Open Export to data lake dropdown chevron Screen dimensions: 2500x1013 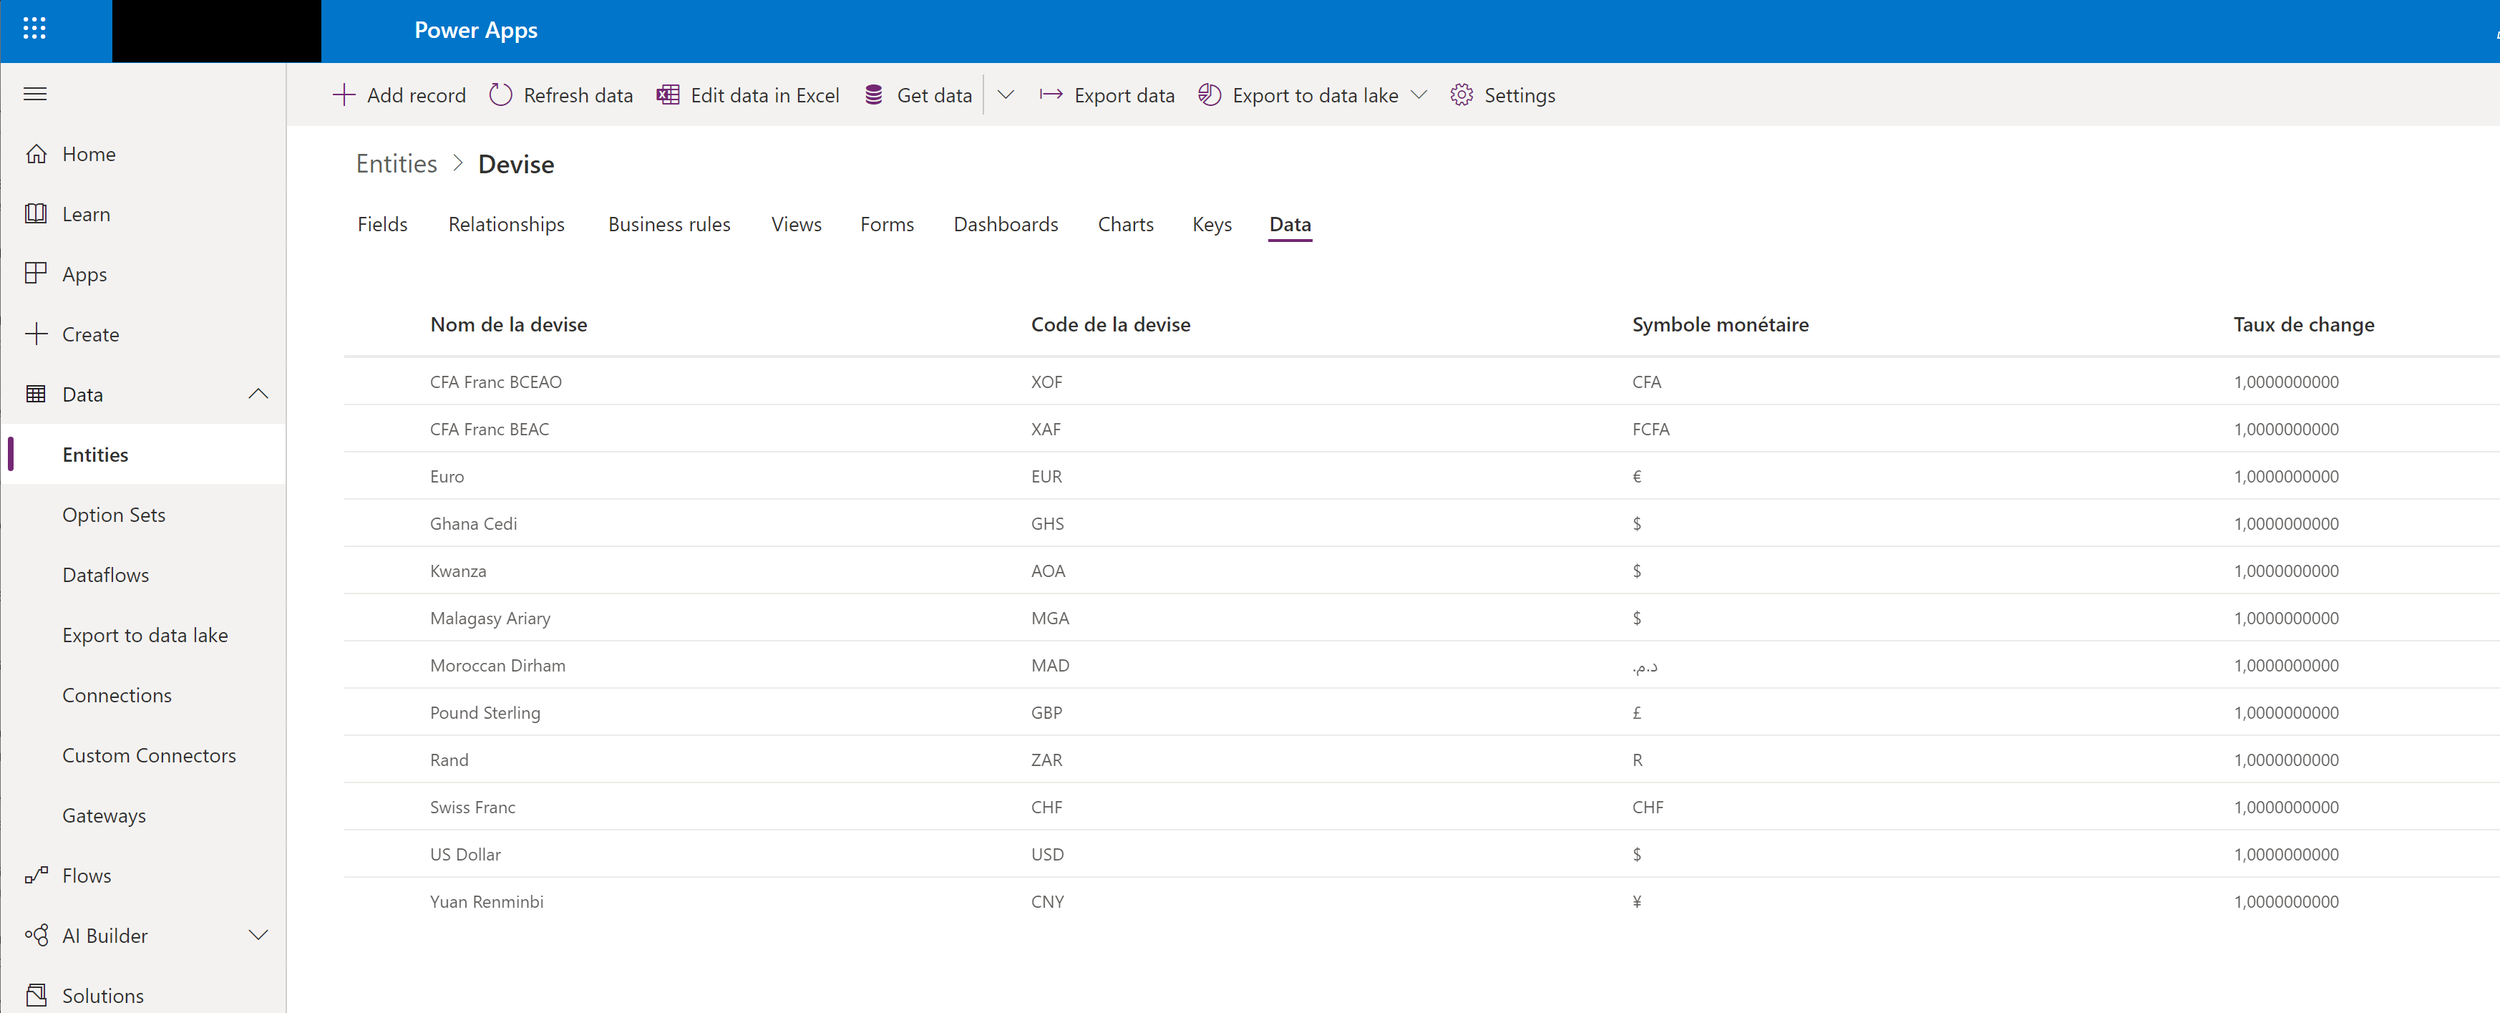pyautogui.click(x=1419, y=95)
